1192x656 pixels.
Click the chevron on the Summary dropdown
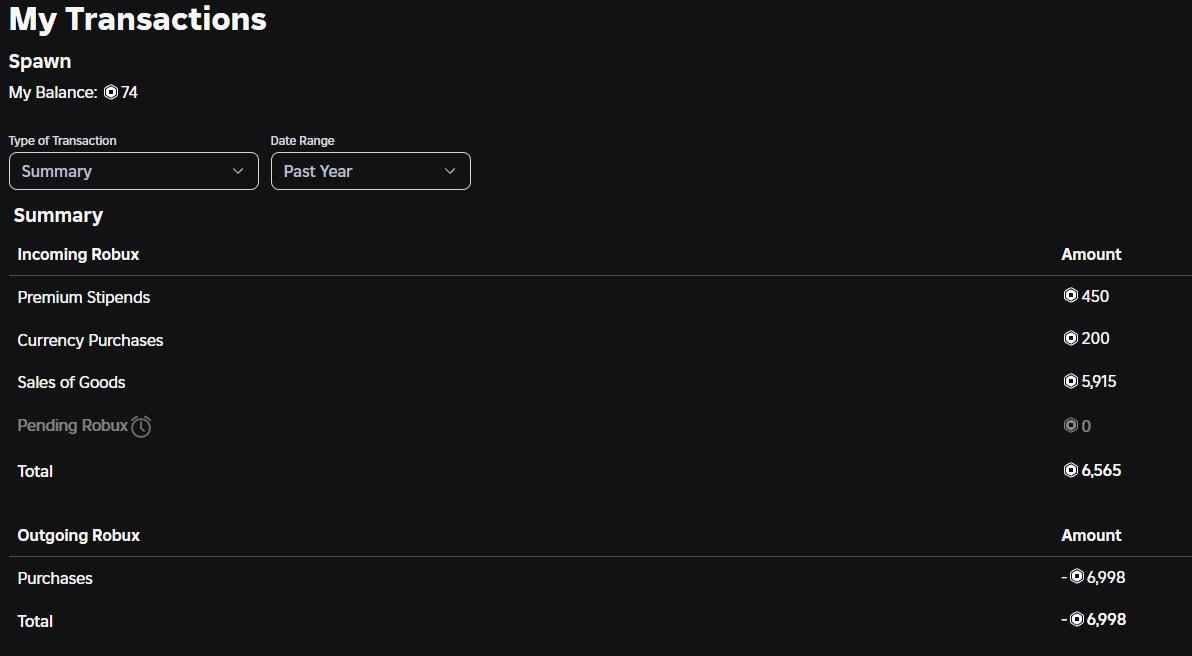(238, 171)
